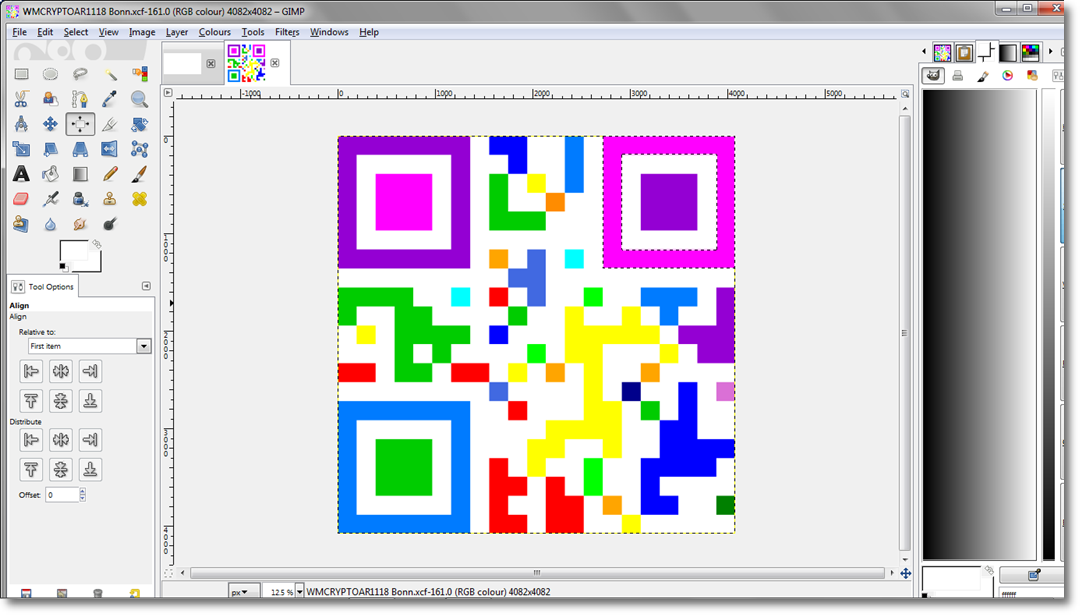The width and height of the screenshot is (1080, 615).
Task: Select the Select by Colour tool
Action: [x=139, y=74]
